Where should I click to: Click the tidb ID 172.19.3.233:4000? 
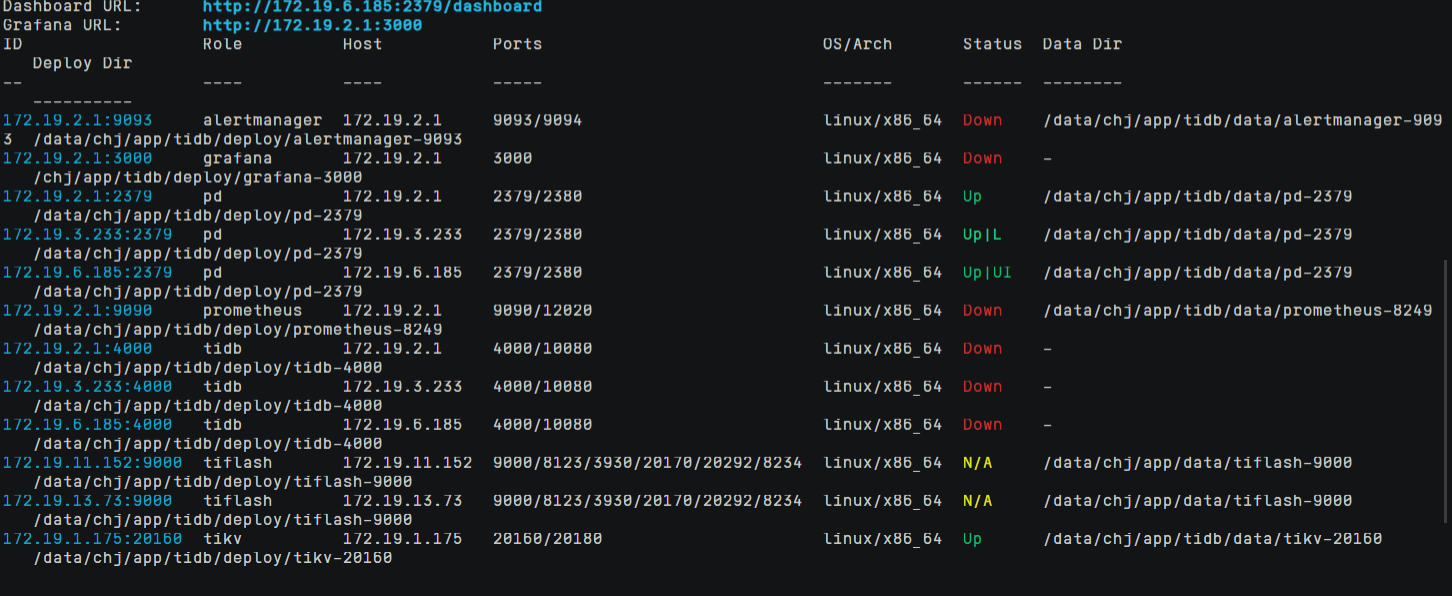(x=87, y=386)
